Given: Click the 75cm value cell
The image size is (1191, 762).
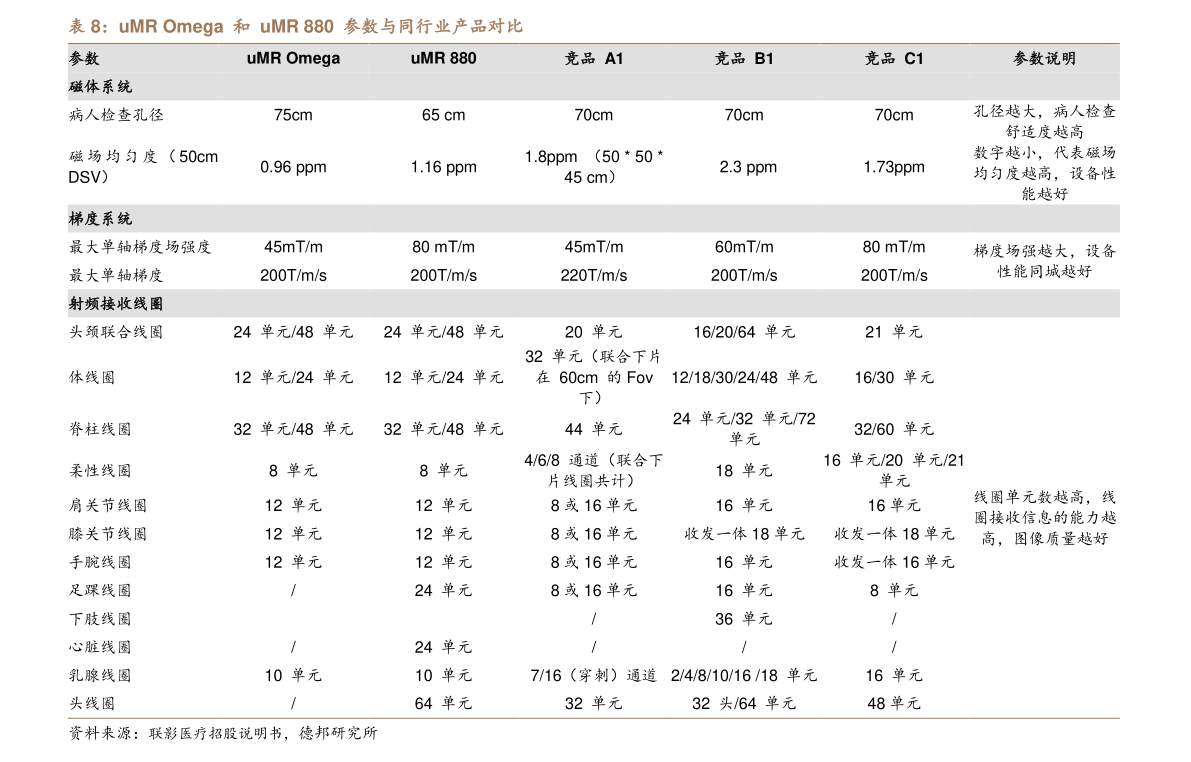Looking at the screenshot, I should click(x=293, y=115).
